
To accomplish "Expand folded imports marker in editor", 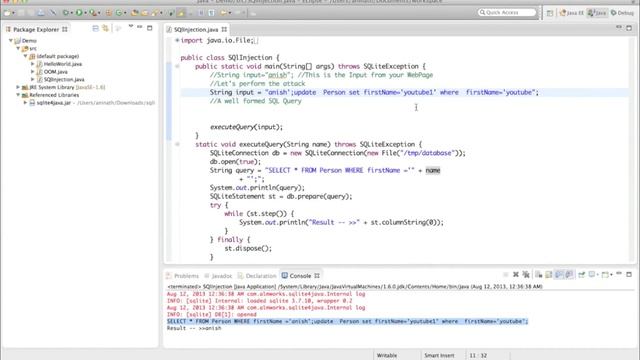I will (x=177, y=40).
